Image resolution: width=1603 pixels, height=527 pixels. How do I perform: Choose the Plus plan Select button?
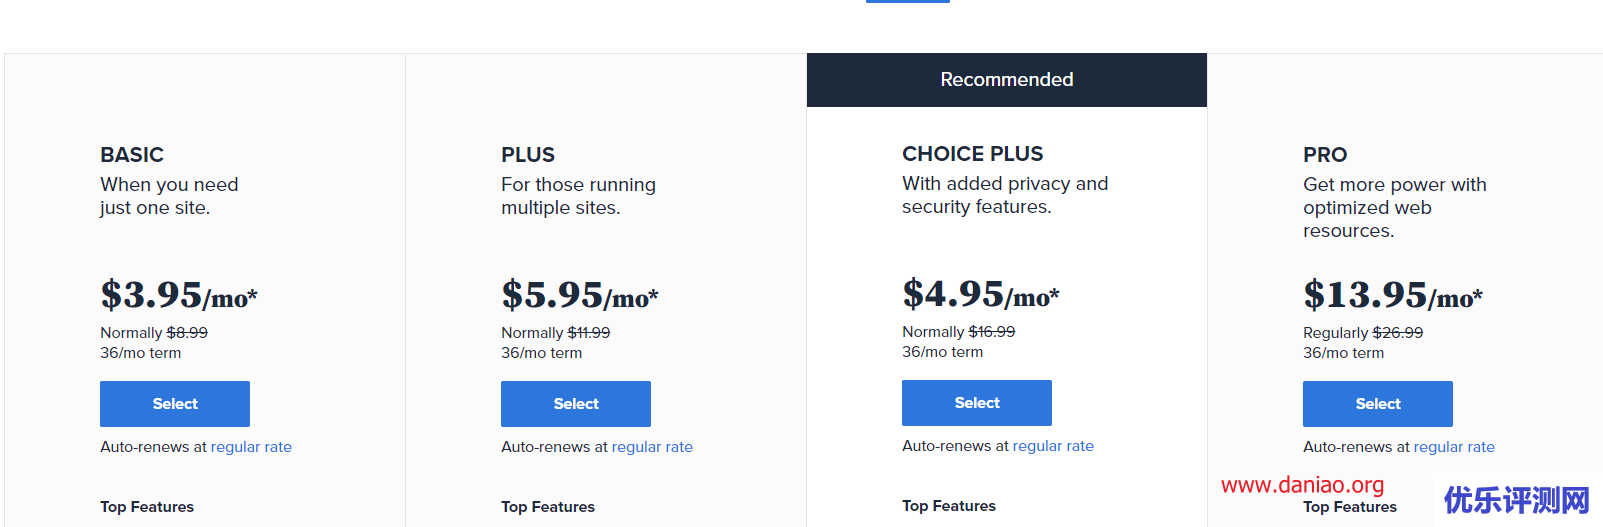(576, 404)
